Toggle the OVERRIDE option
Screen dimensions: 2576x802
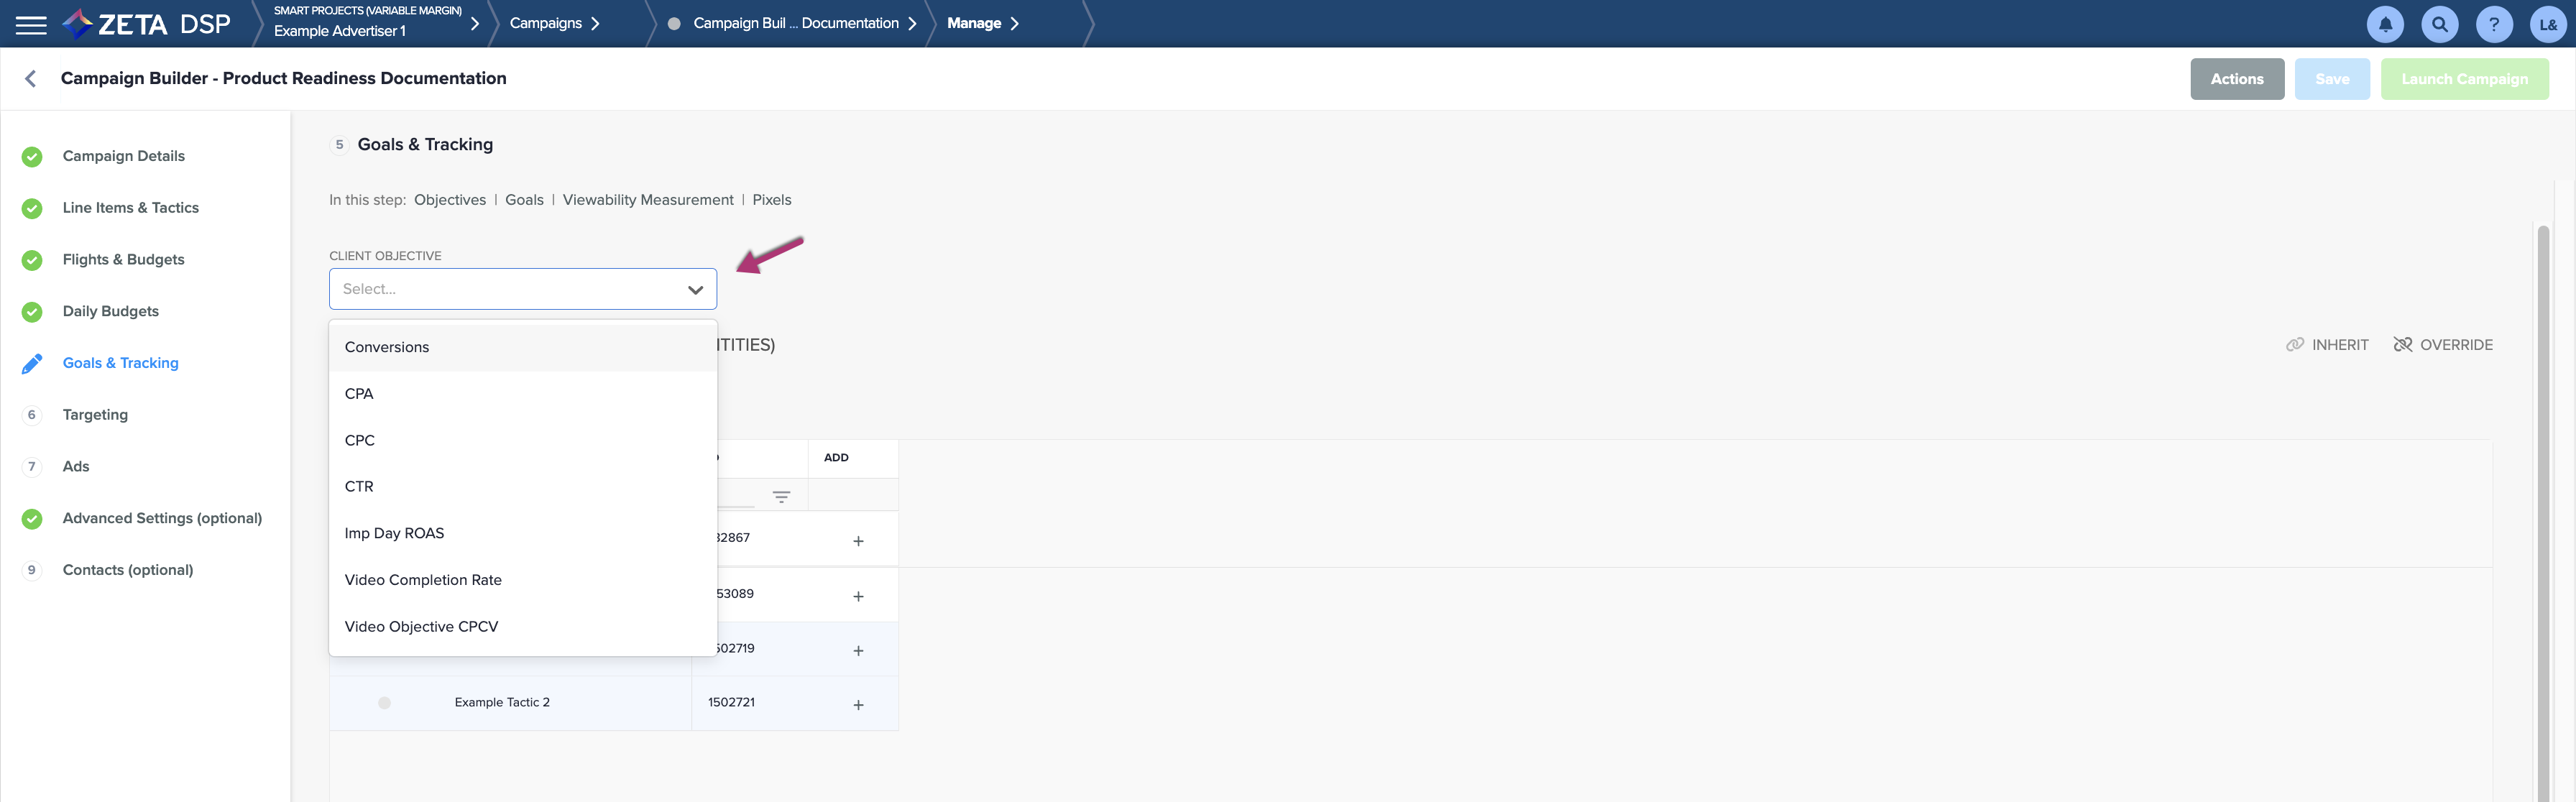pyautogui.click(x=2443, y=345)
